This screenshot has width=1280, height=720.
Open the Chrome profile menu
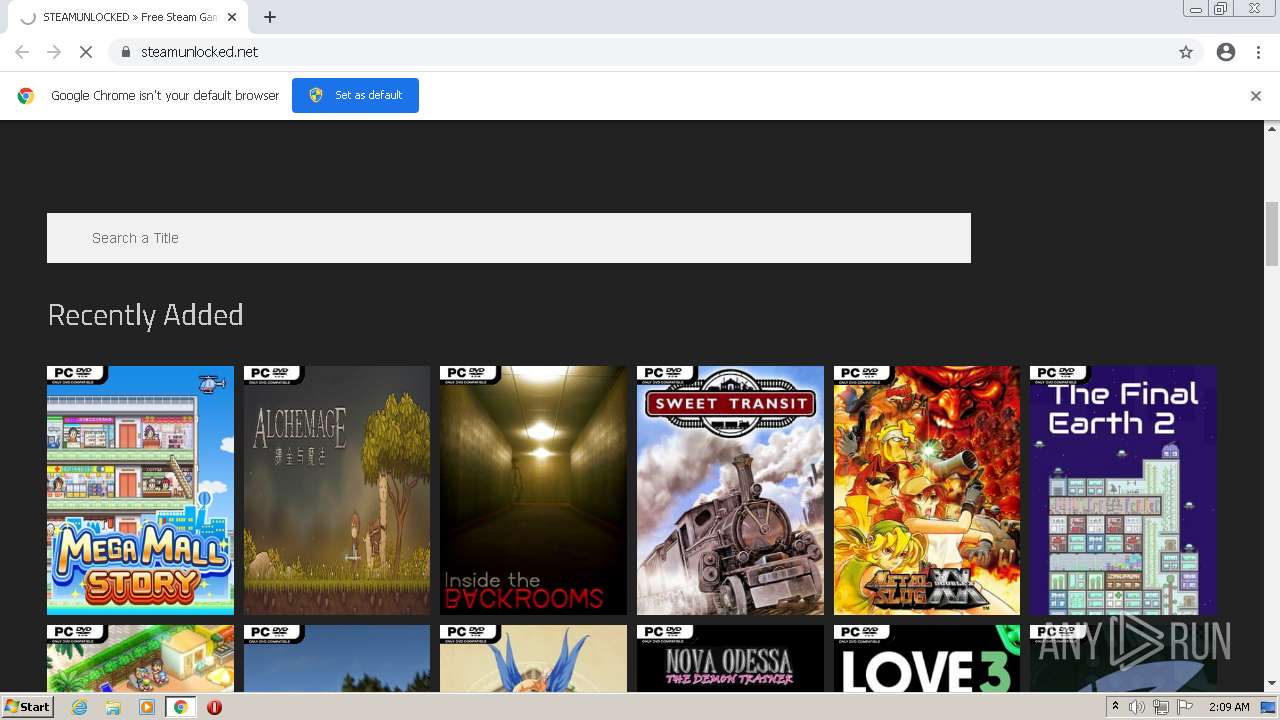click(1226, 52)
